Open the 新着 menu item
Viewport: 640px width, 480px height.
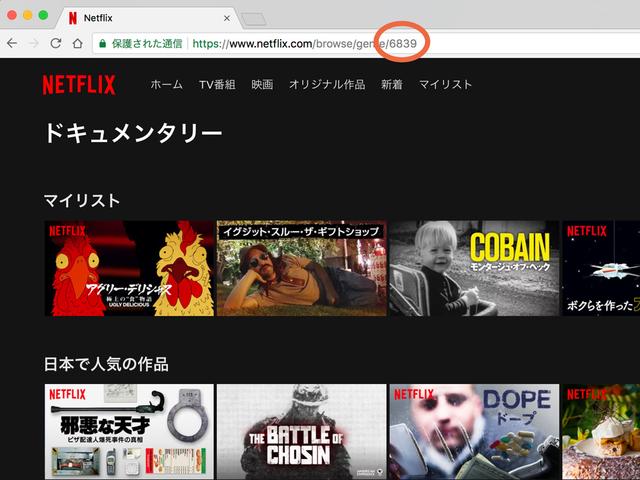pyautogui.click(x=392, y=84)
